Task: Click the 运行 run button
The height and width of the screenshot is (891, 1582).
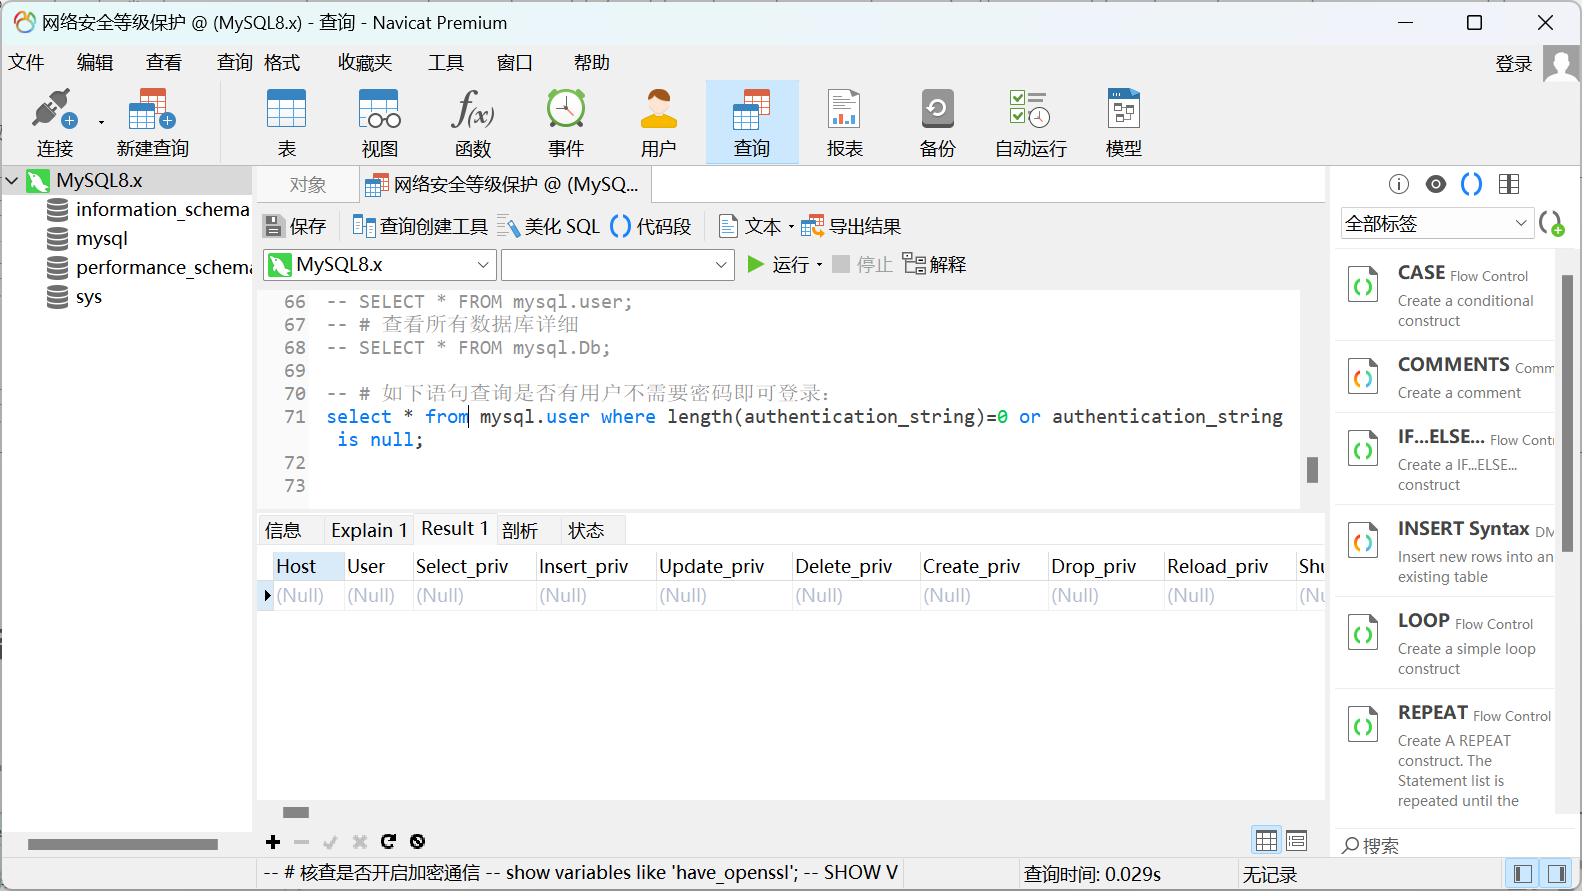Action: point(777,264)
